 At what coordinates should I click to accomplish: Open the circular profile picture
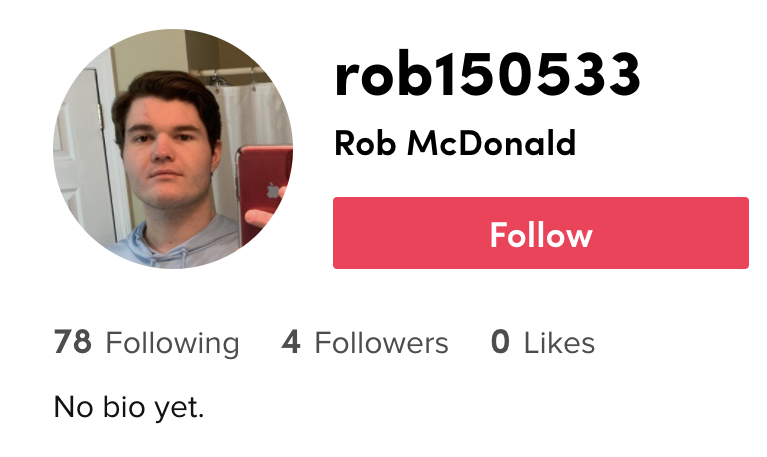point(173,149)
